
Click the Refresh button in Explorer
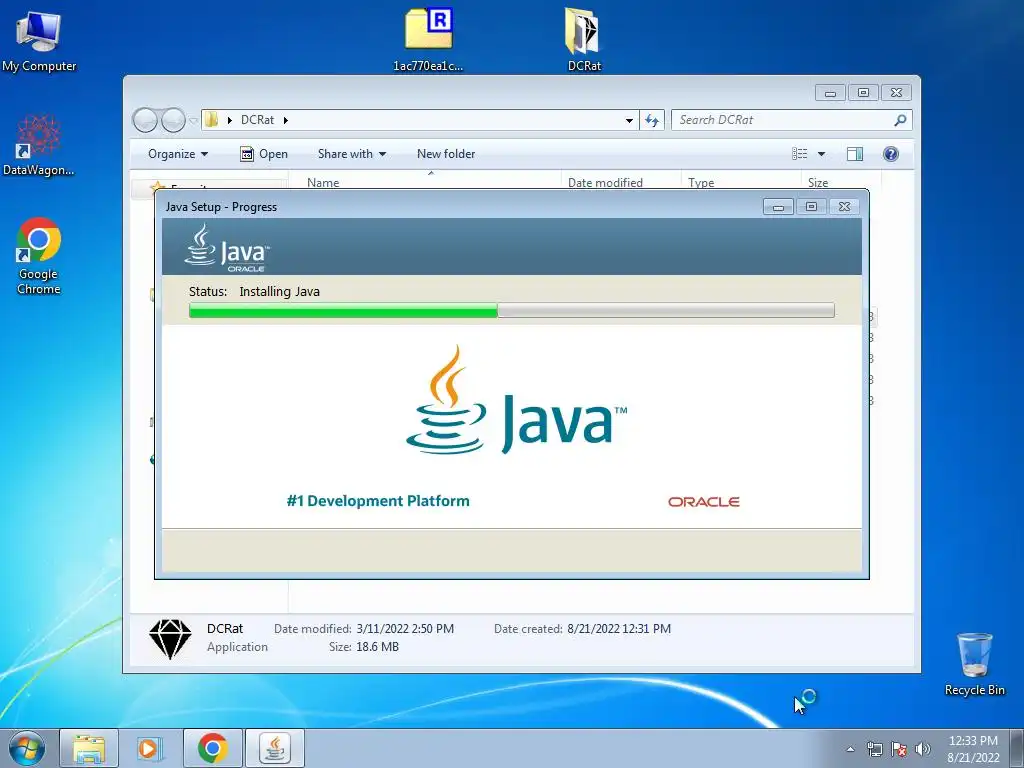[652, 120]
